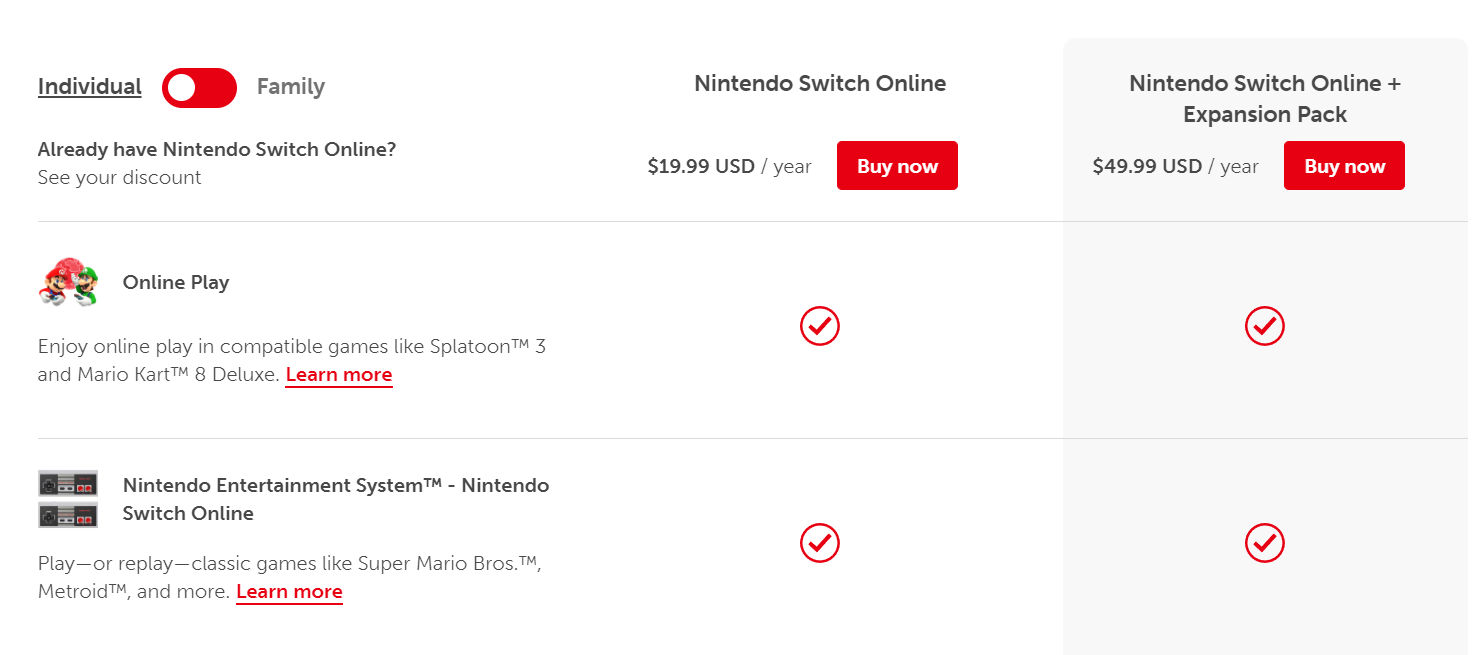Buy the $49.99 Expansion Pack plan

coord(1344,166)
